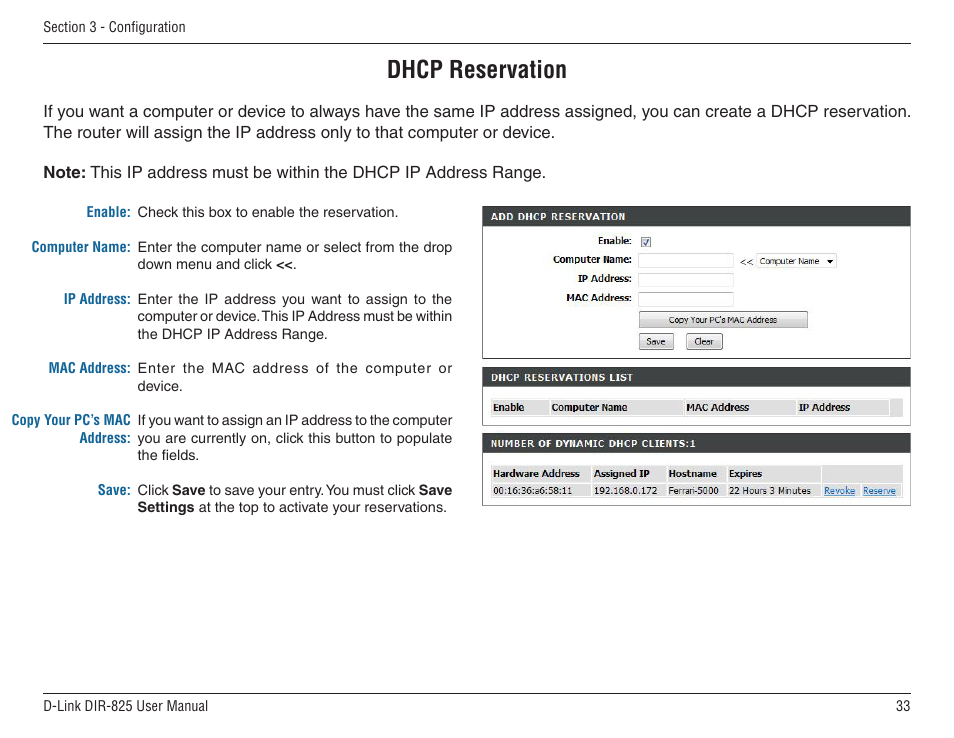Click the ADD DHCP RESERVATION panel title

[x=558, y=217]
